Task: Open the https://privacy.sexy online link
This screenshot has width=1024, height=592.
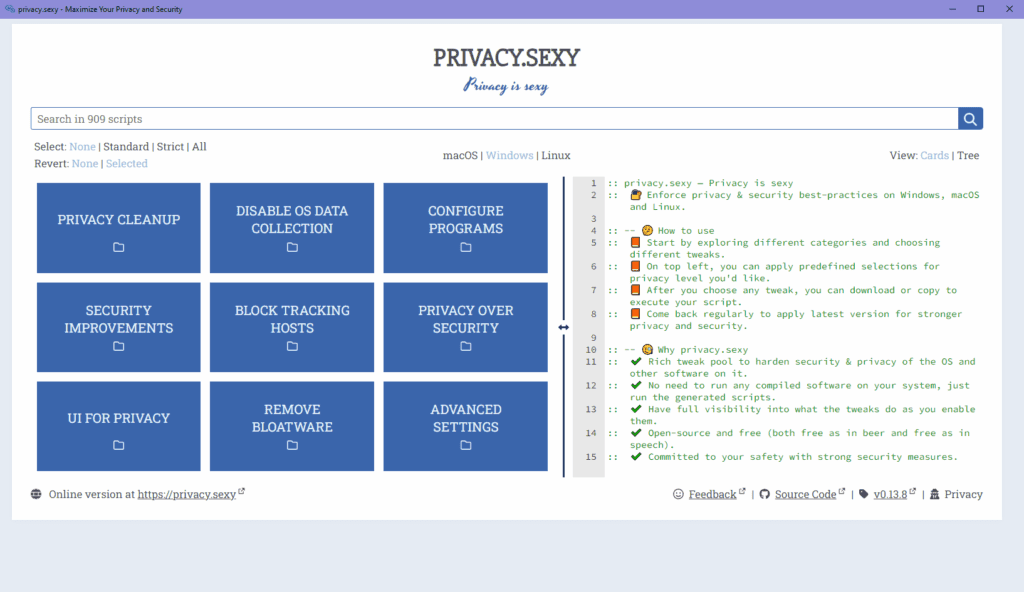Action: tap(187, 494)
